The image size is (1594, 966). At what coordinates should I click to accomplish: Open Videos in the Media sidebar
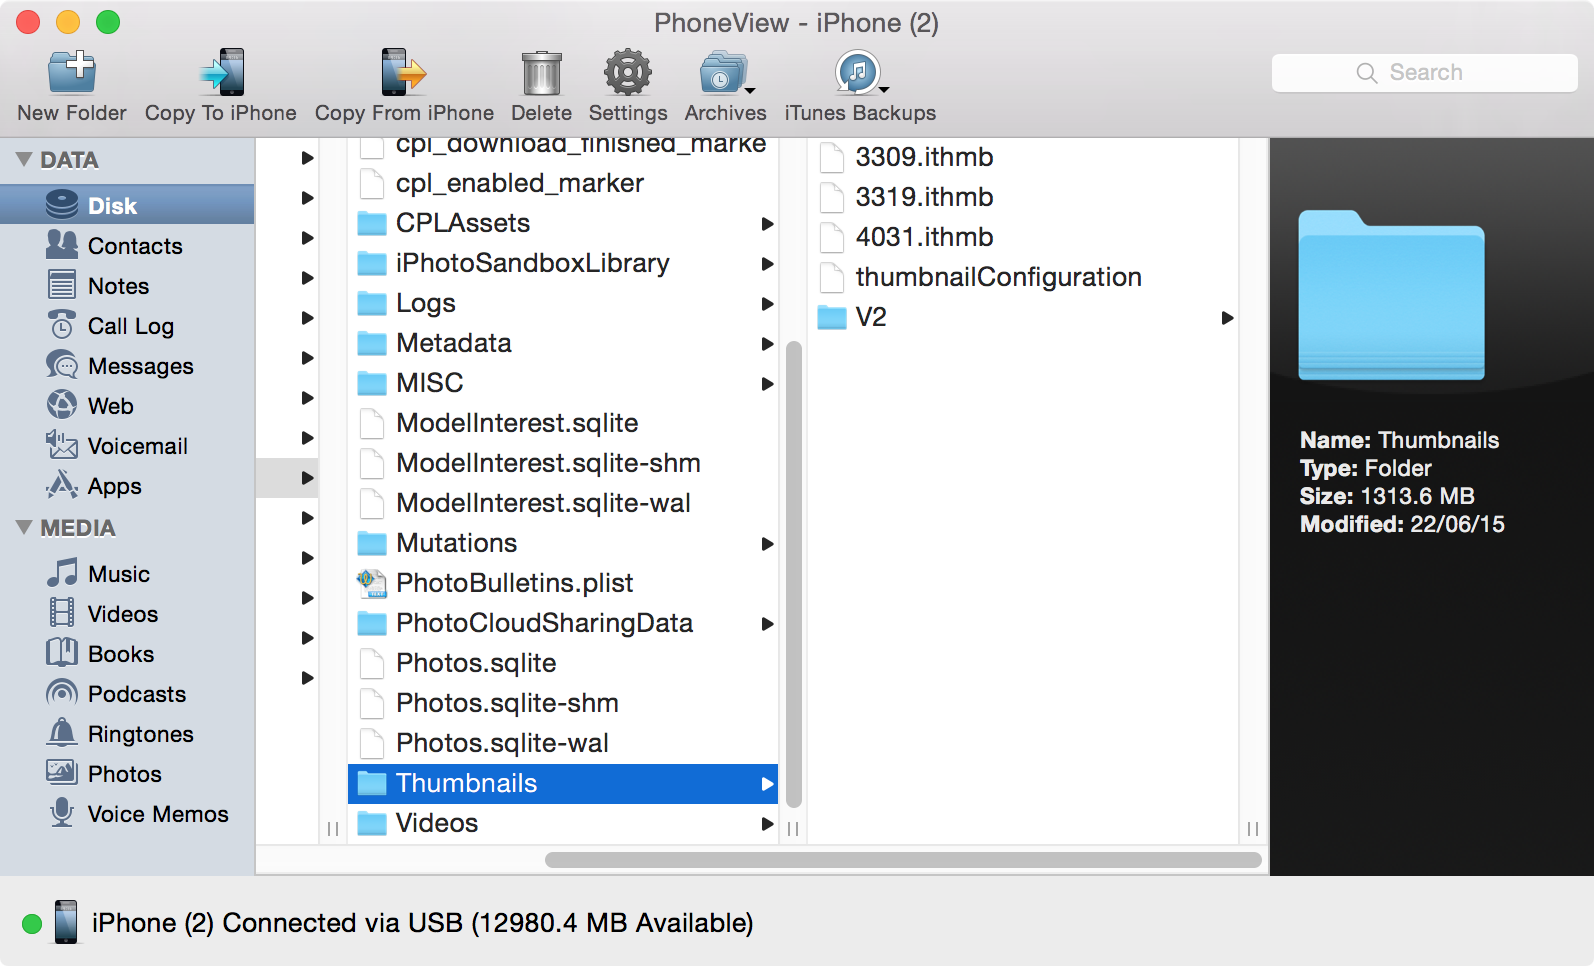127,614
